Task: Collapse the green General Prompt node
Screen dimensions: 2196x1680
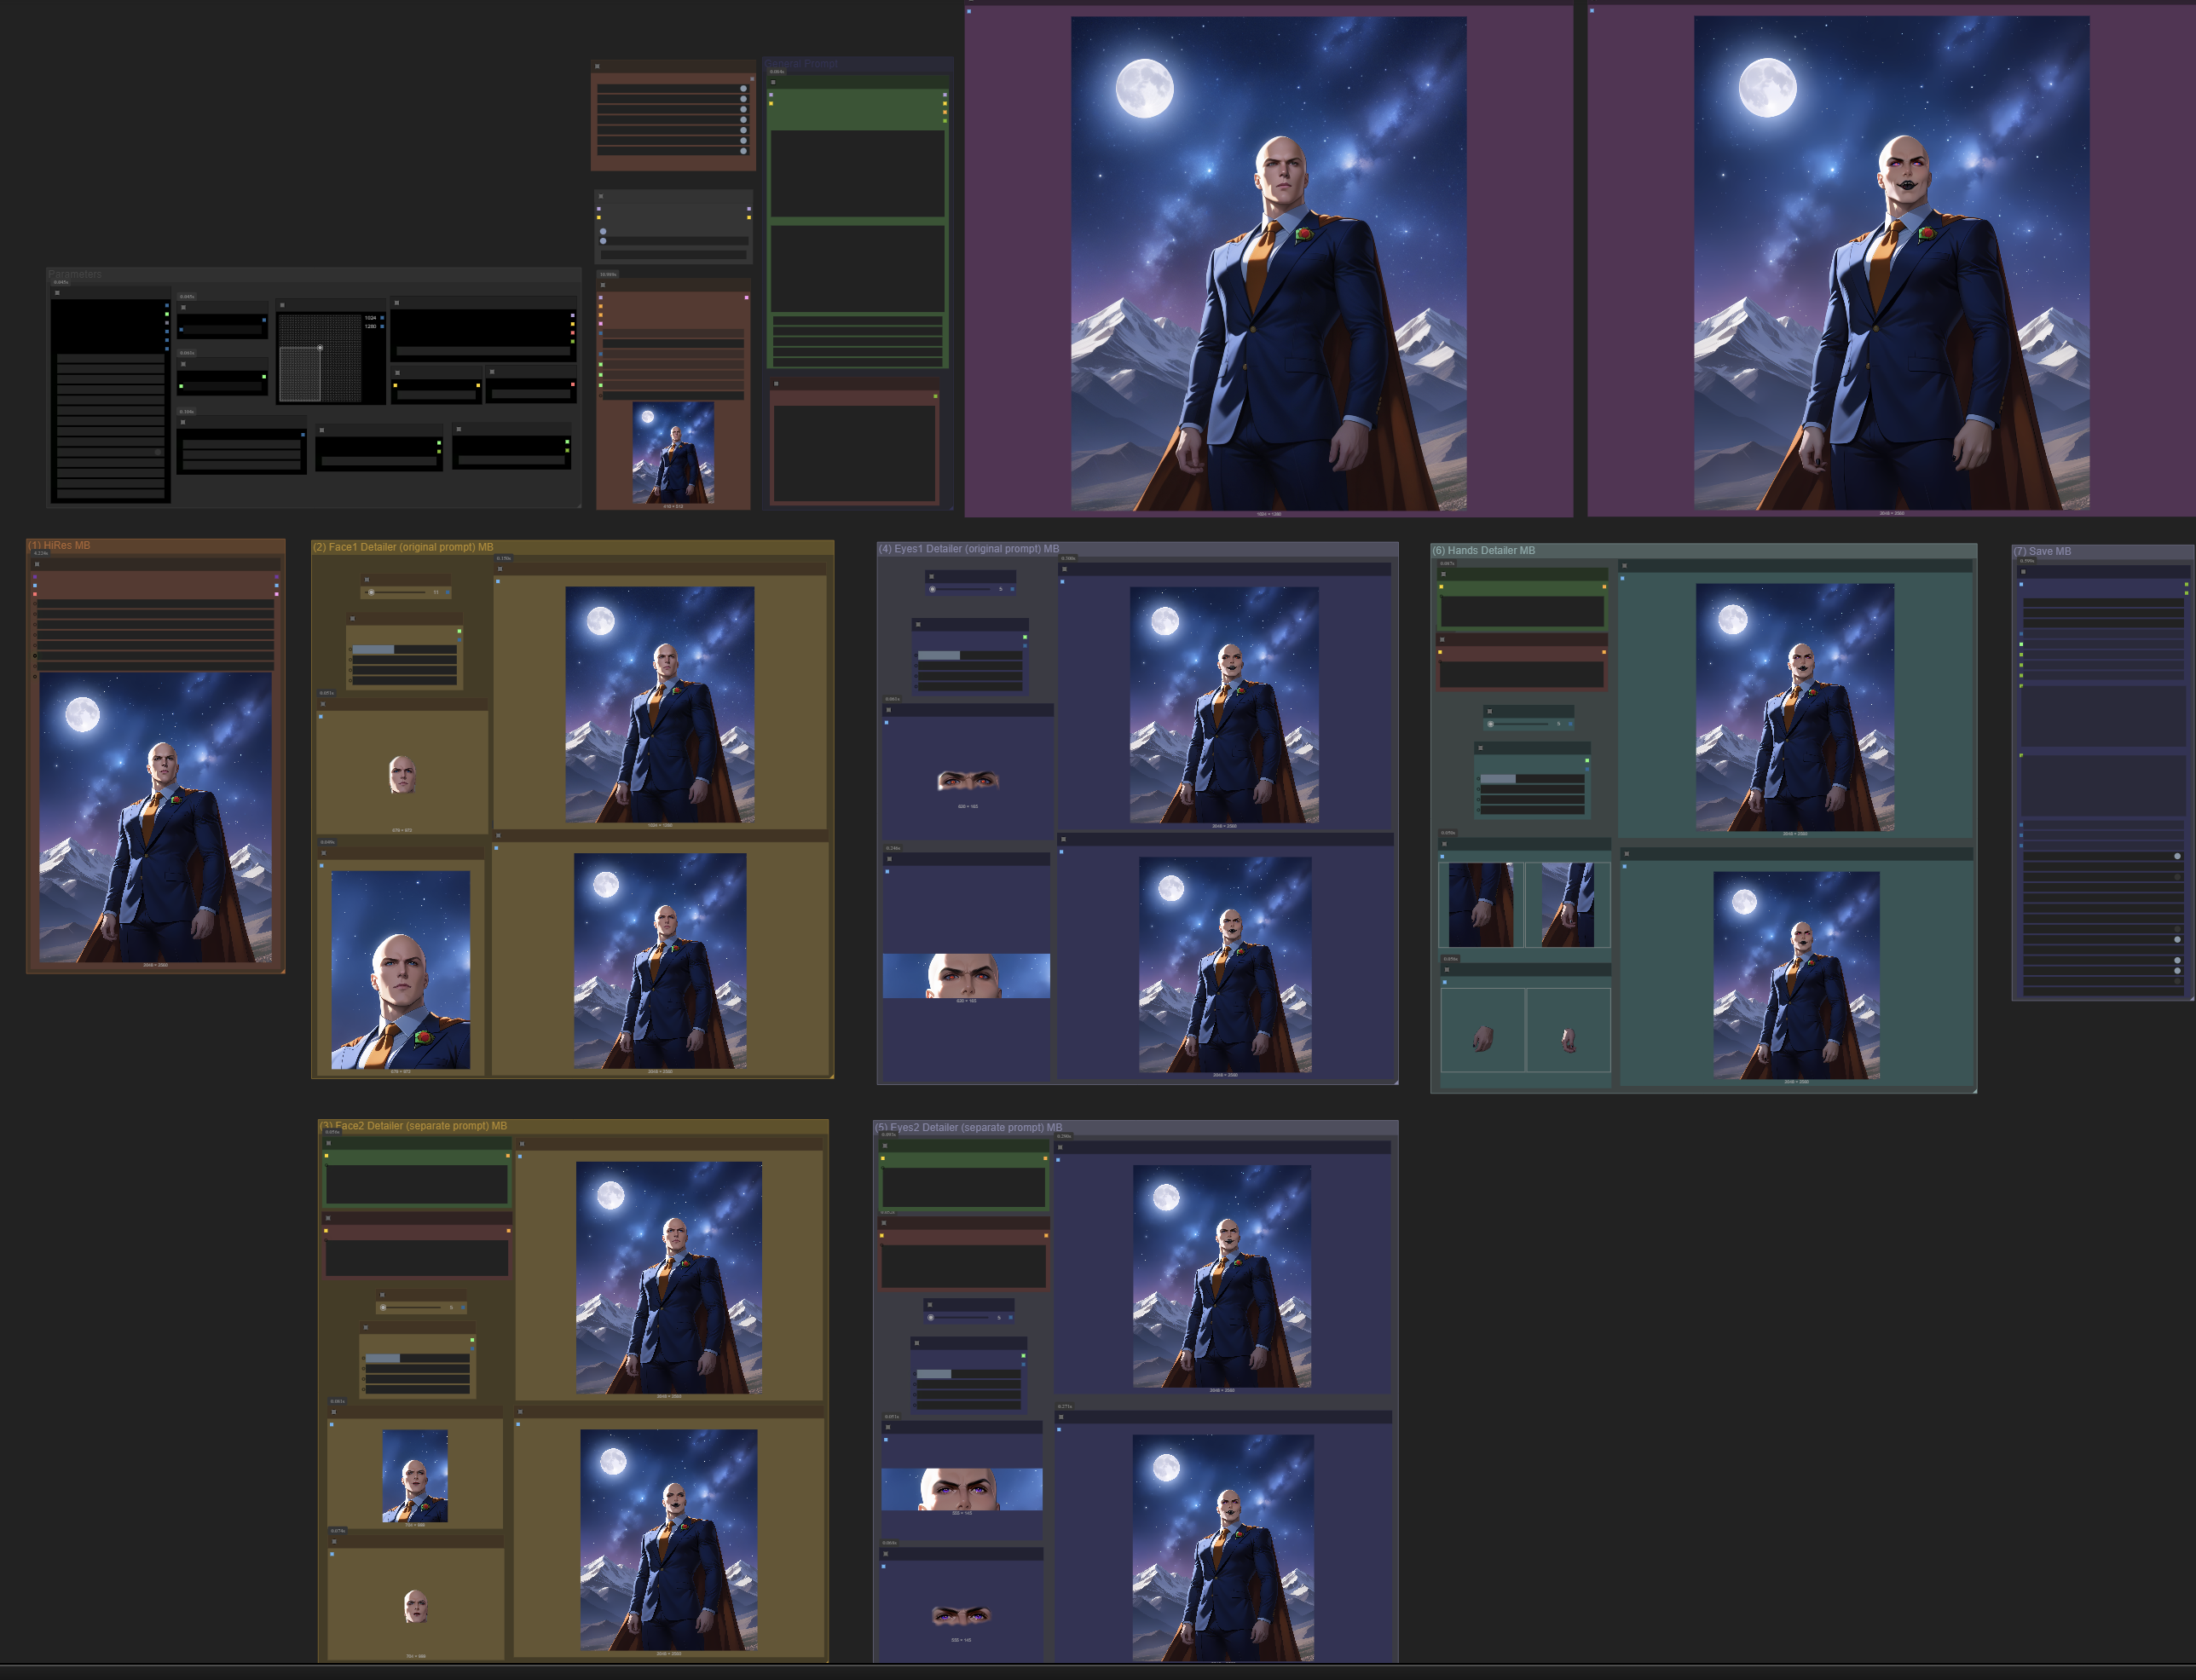Action: point(773,82)
